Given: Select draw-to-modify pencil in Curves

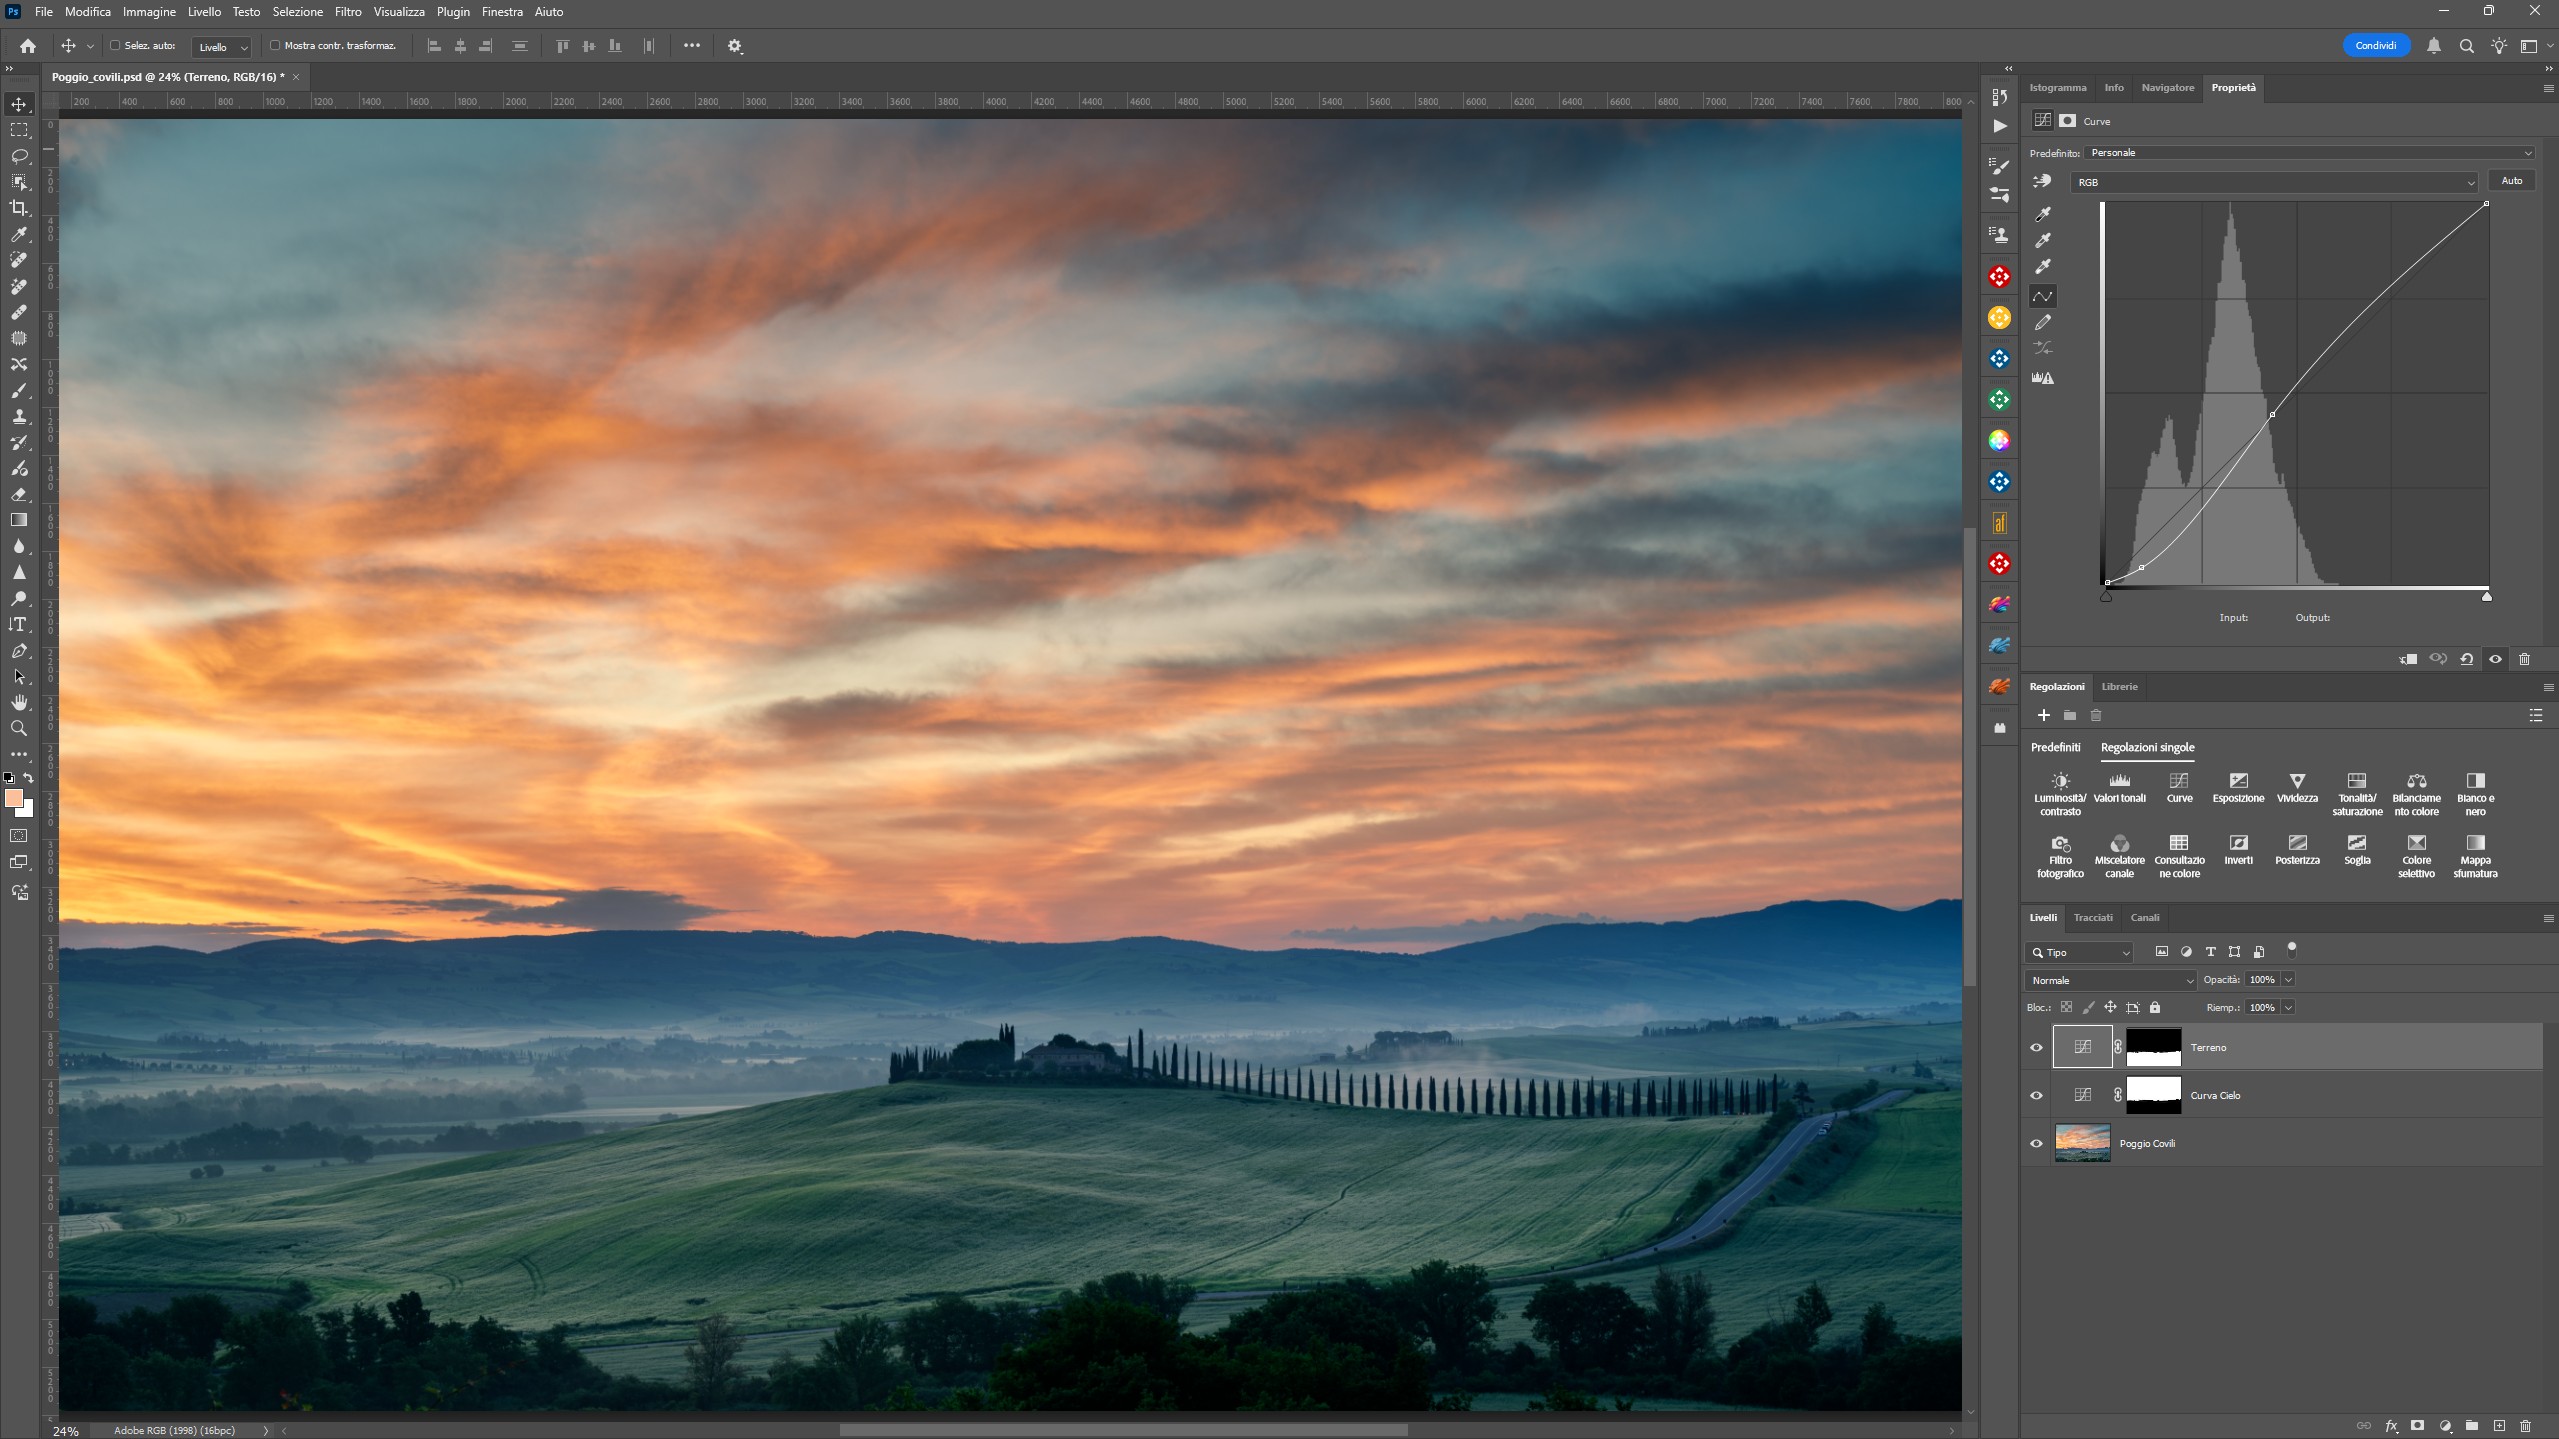Looking at the screenshot, I should click(2043, 322).
